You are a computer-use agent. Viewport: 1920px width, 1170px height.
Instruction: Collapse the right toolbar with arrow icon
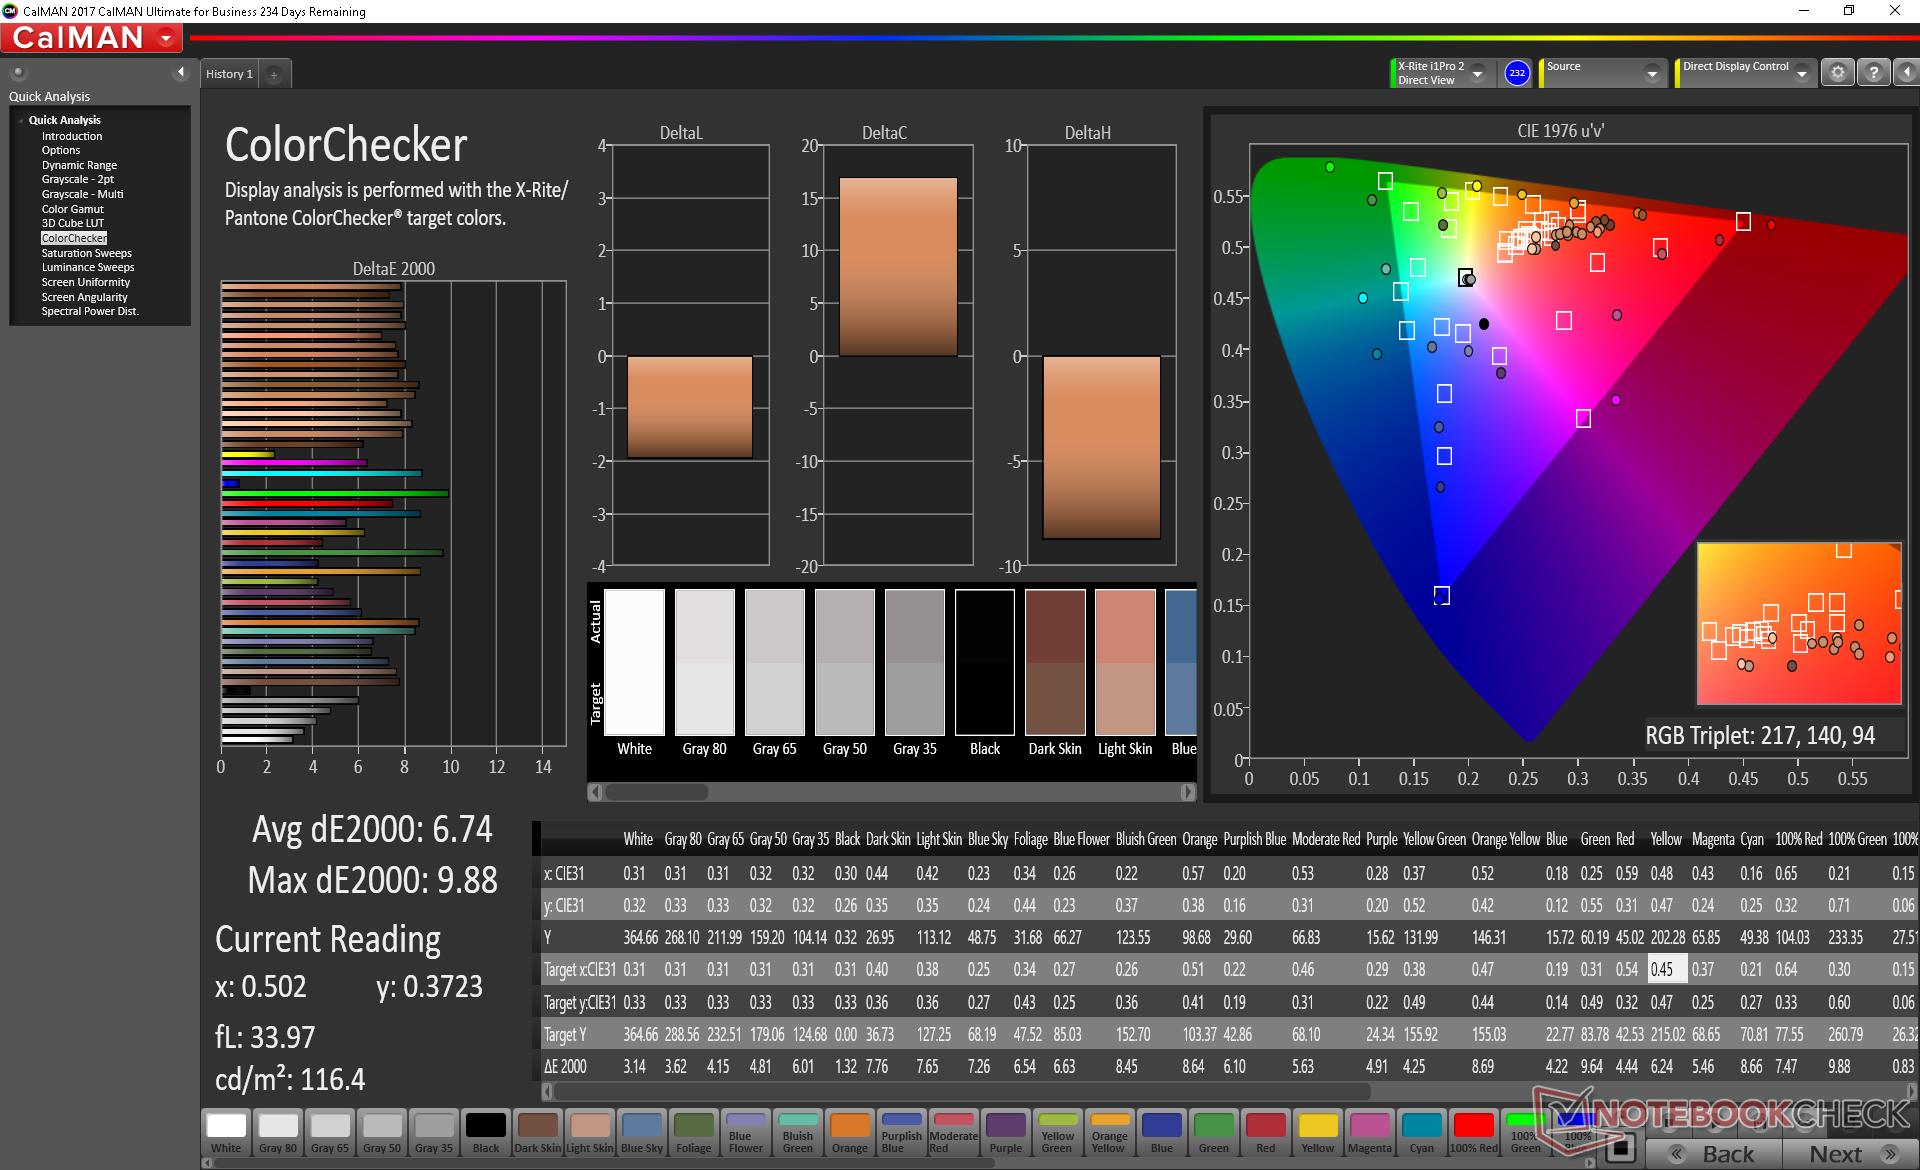[x=1906, y=73]
